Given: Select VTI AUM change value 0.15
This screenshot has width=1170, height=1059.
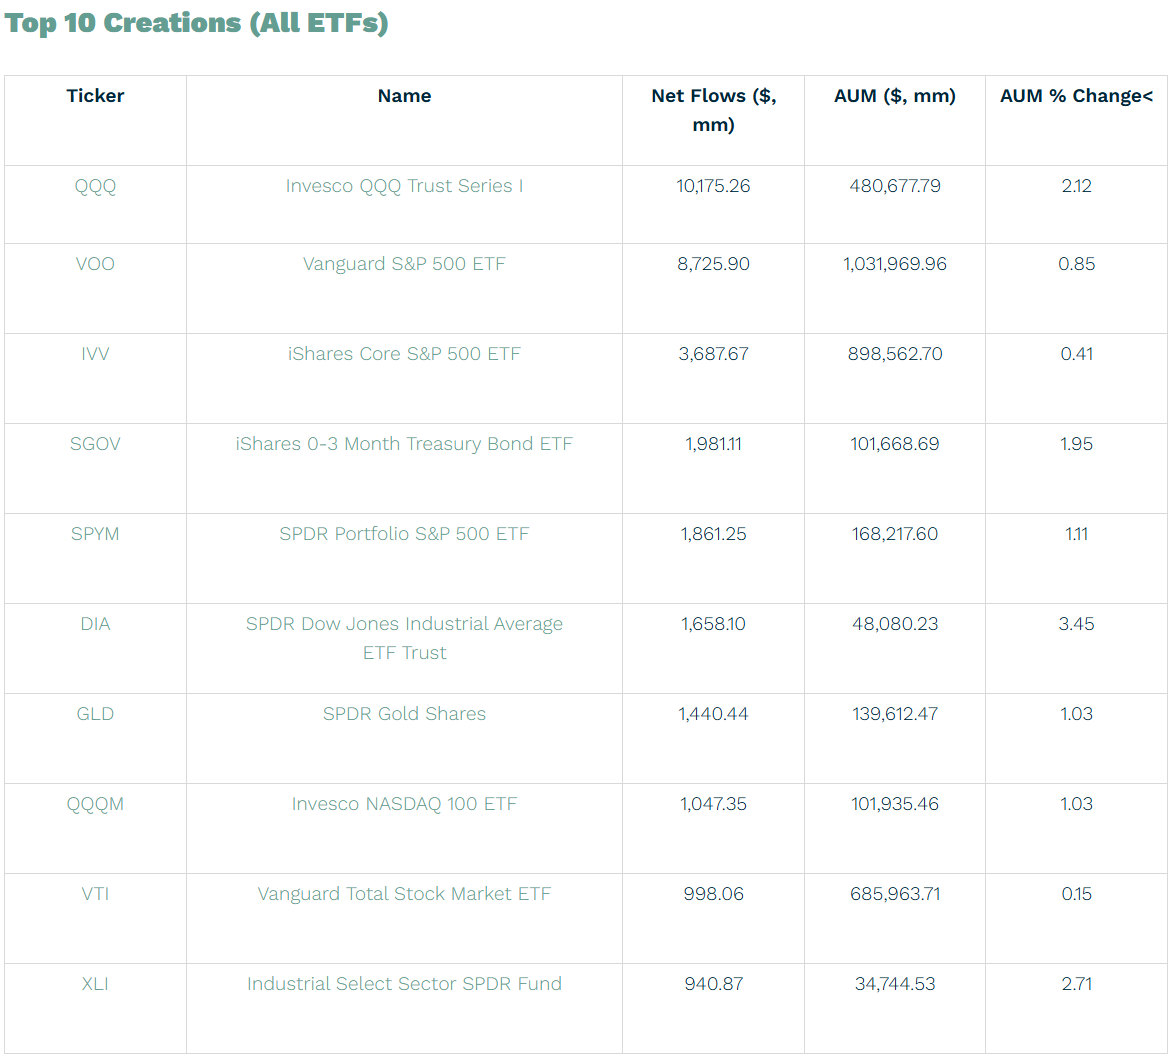Looking at the screenshot, I should pyautogui.click(x=1076, y=894).
